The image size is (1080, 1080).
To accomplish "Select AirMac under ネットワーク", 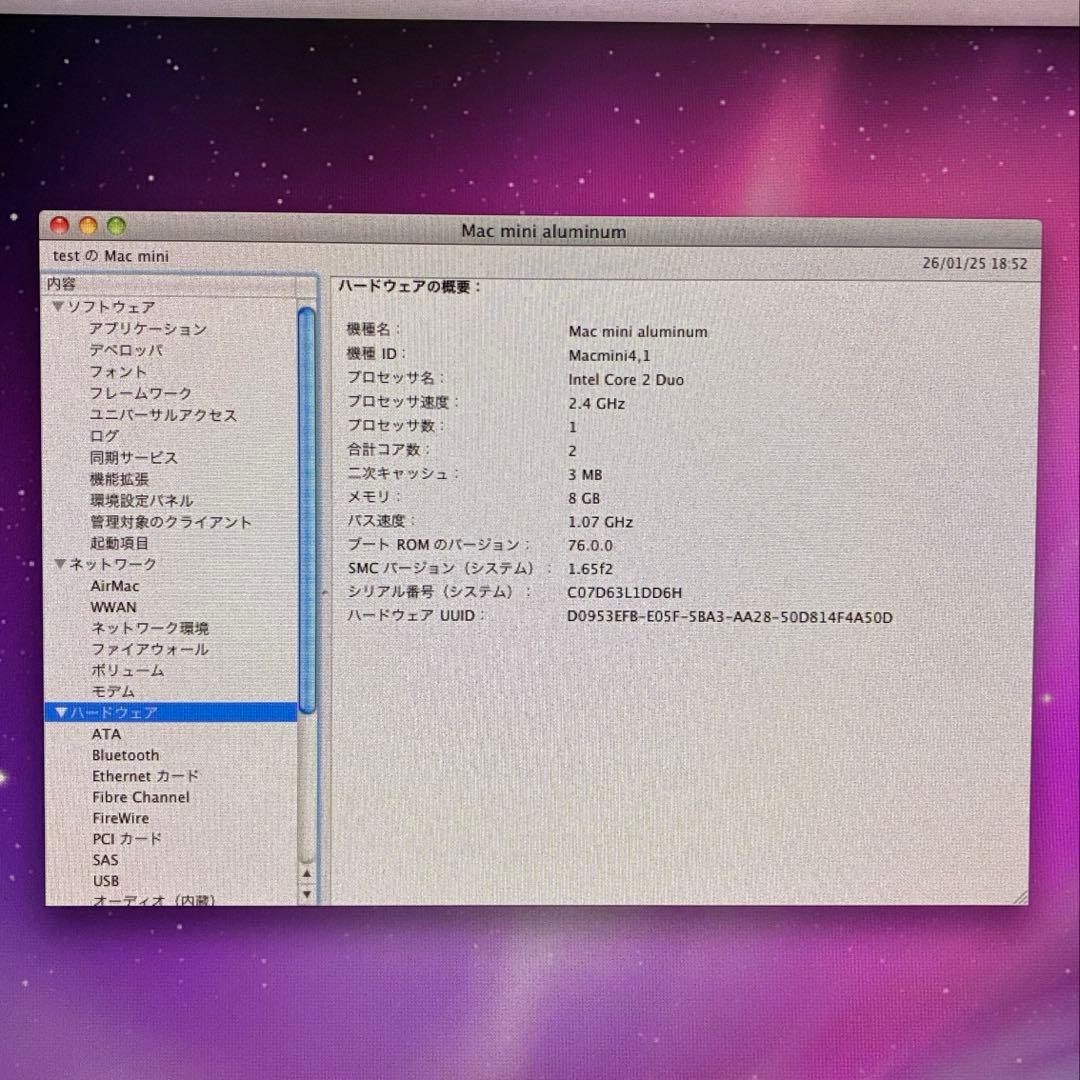I will pyautogui.click(x=113, y=586).
